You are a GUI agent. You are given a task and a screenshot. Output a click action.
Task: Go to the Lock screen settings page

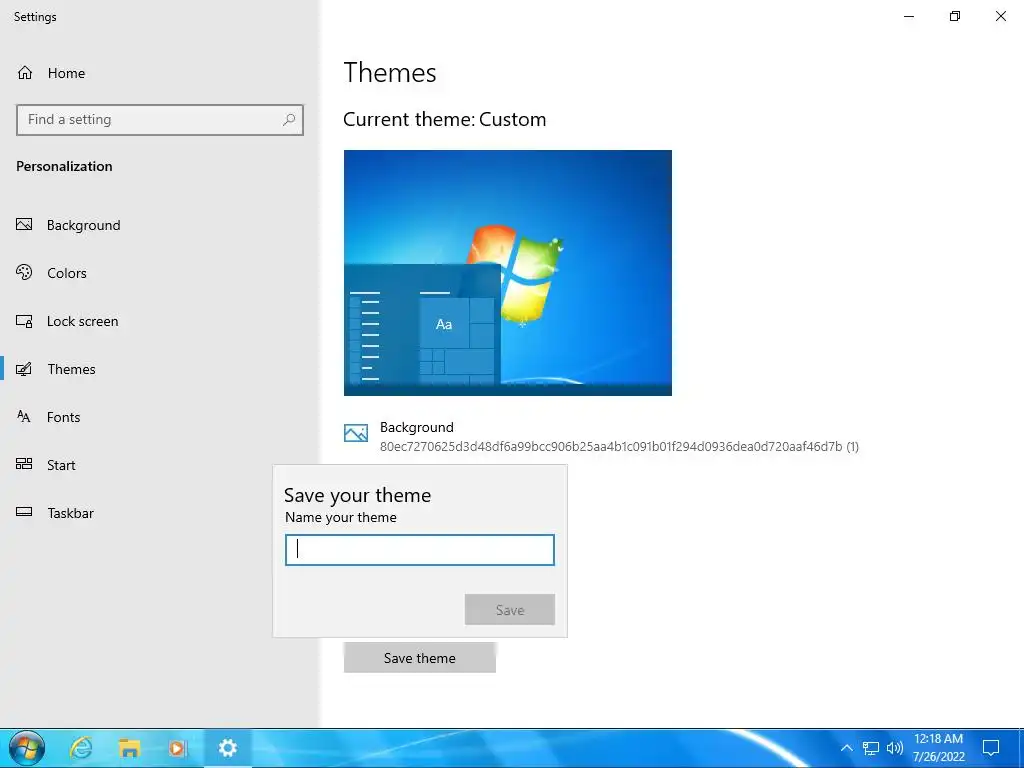point(159,321)
